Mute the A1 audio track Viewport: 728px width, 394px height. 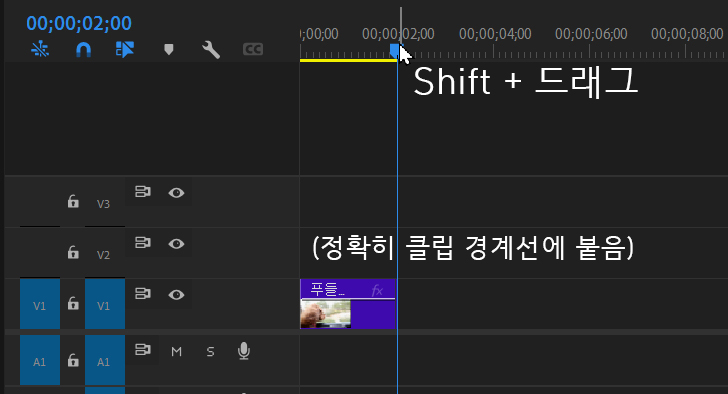tap(176, 352)
